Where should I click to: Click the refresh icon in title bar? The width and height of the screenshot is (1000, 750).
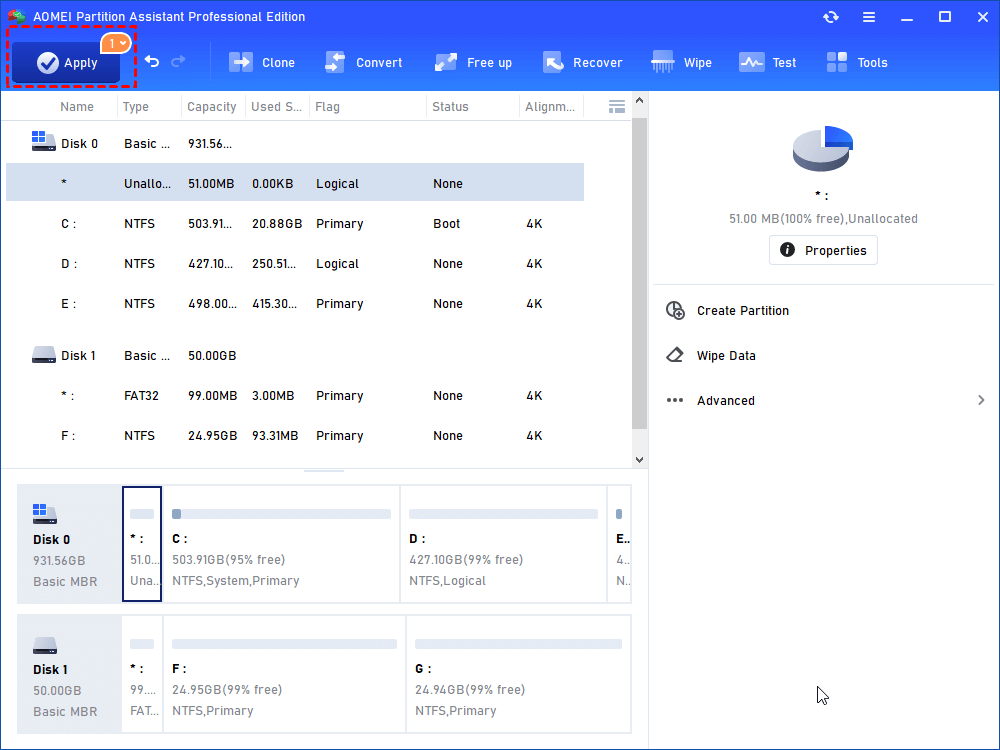tap(830, 17)
